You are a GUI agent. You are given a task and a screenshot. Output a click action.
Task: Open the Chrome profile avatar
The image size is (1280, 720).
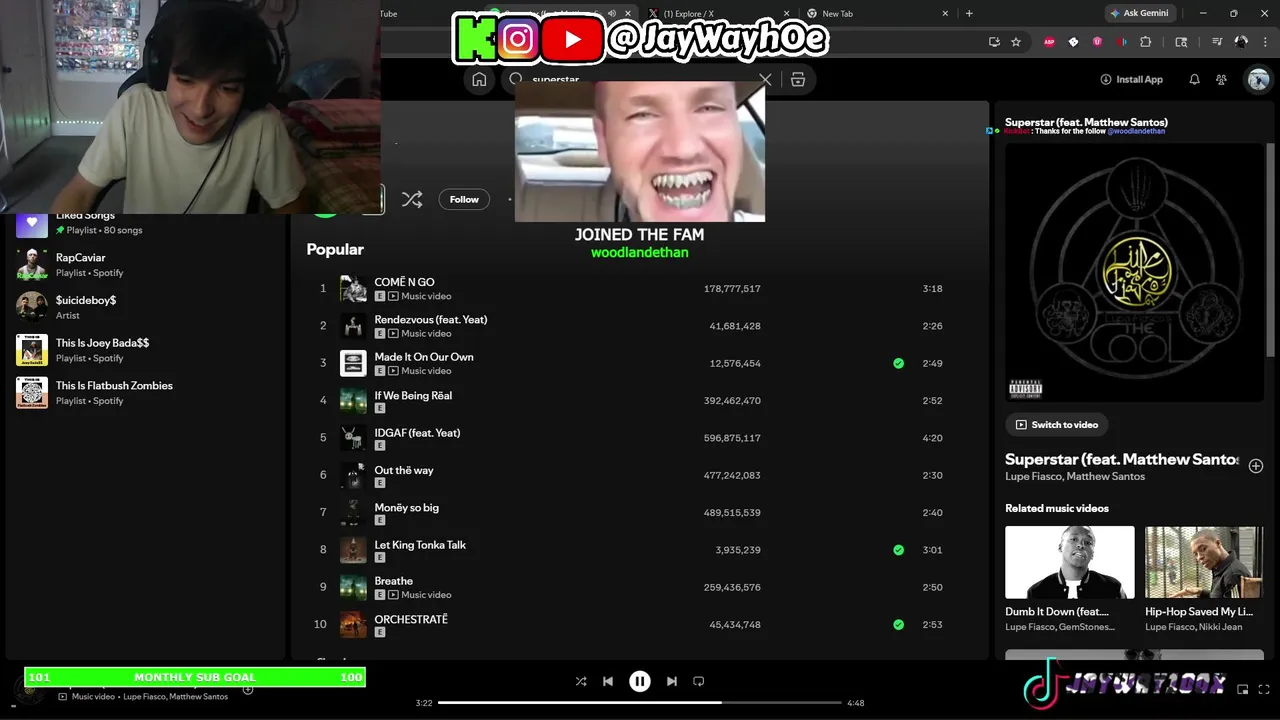[x=1241, y=42]
